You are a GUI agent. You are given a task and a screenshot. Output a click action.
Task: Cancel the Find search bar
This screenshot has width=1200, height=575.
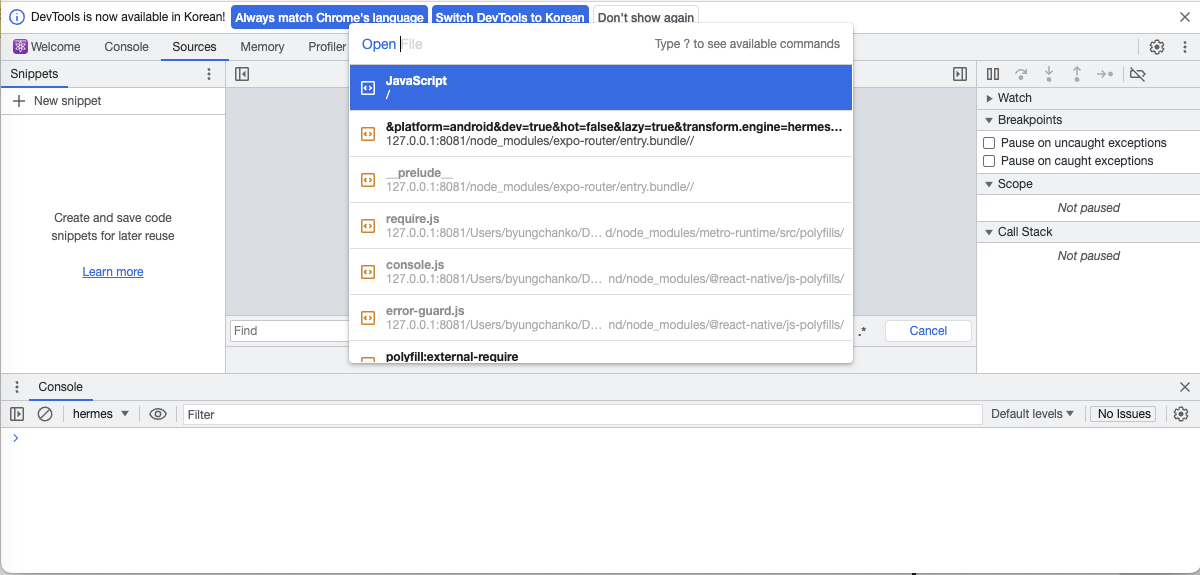928,331
